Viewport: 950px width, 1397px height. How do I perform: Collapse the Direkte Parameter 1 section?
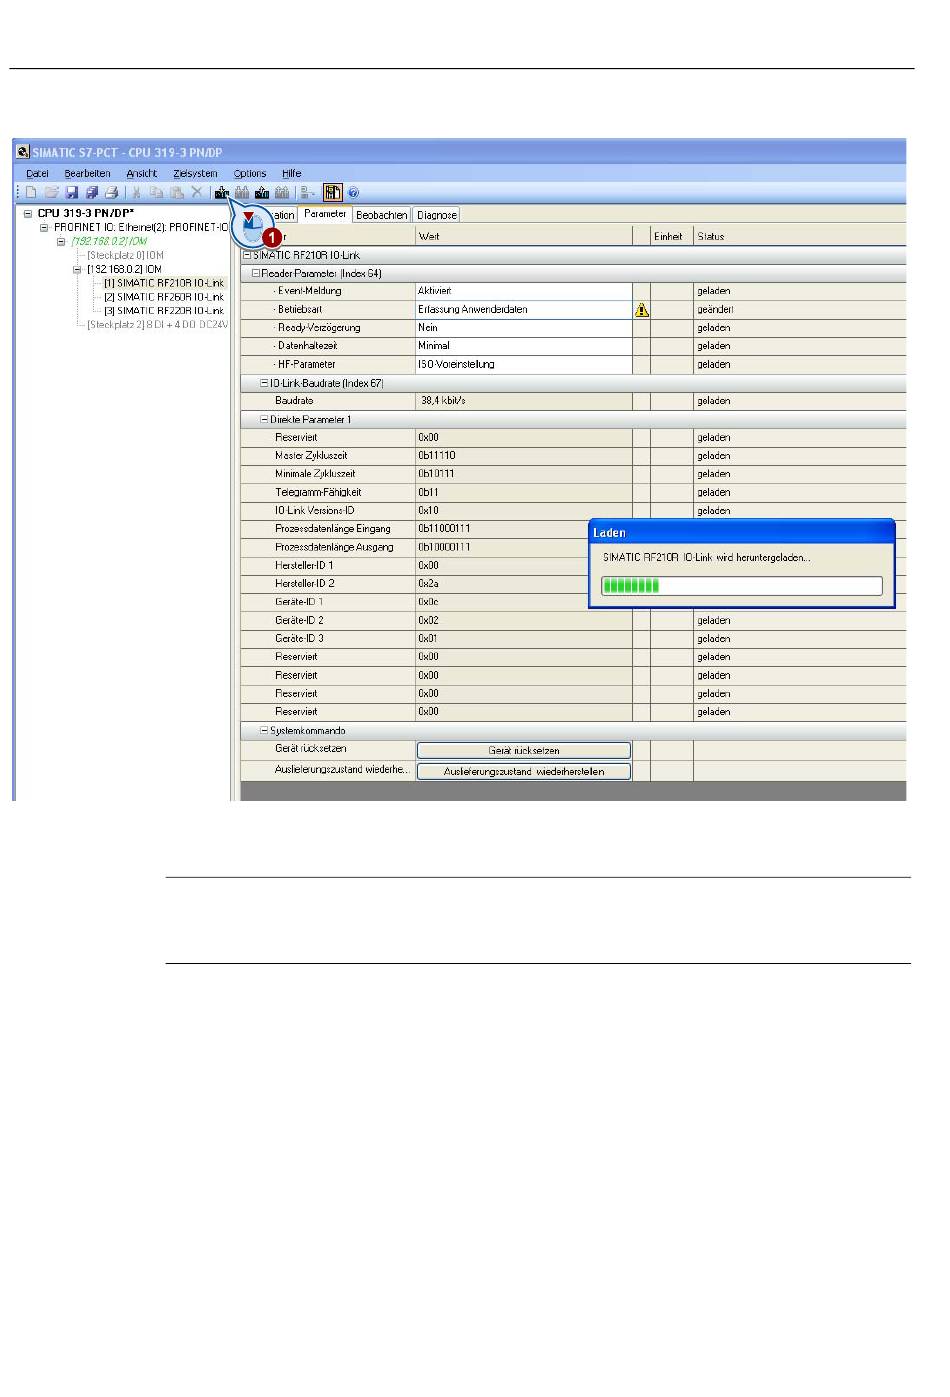click(265, 420)
